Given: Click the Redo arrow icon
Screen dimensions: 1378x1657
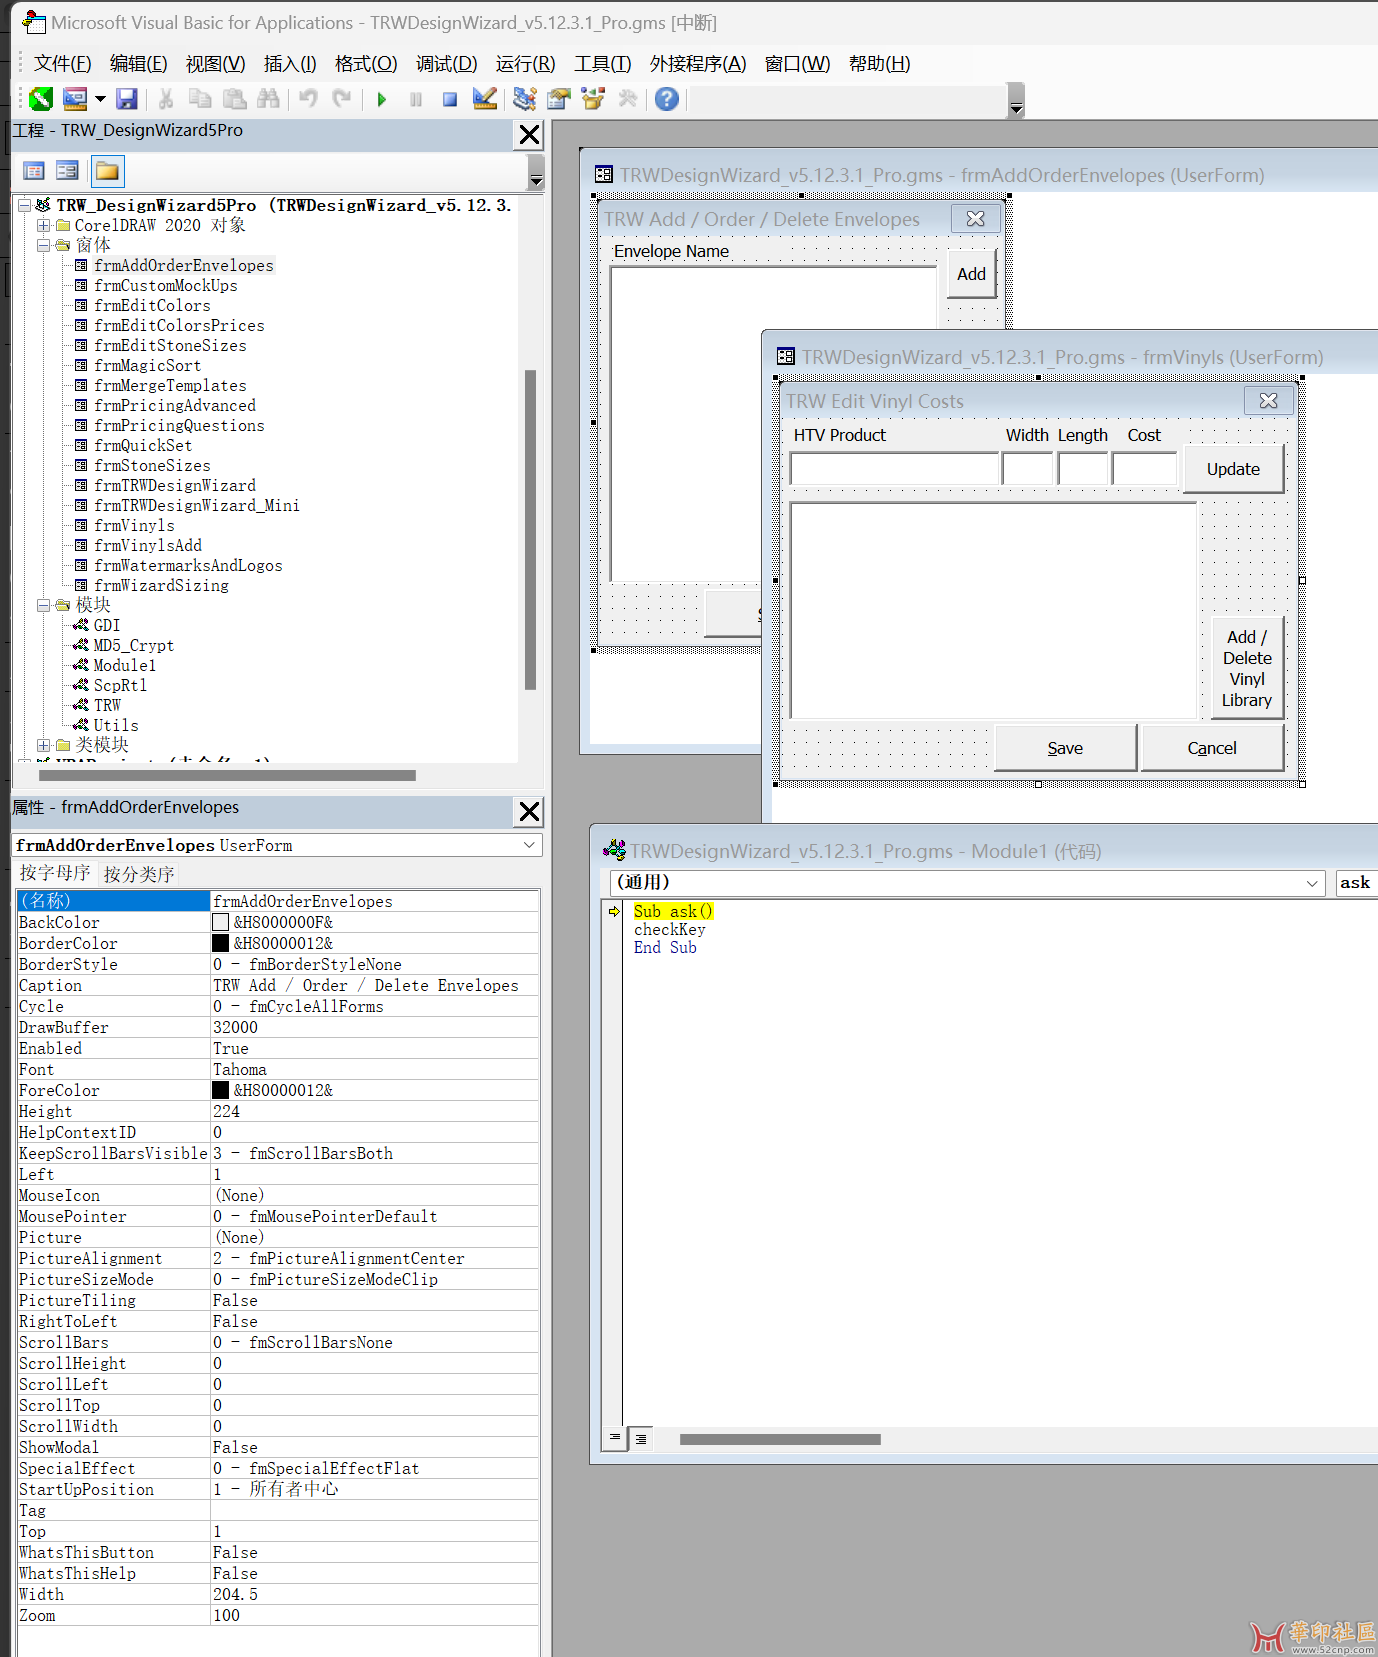Looking at the screenshot, I should [343, 99].
